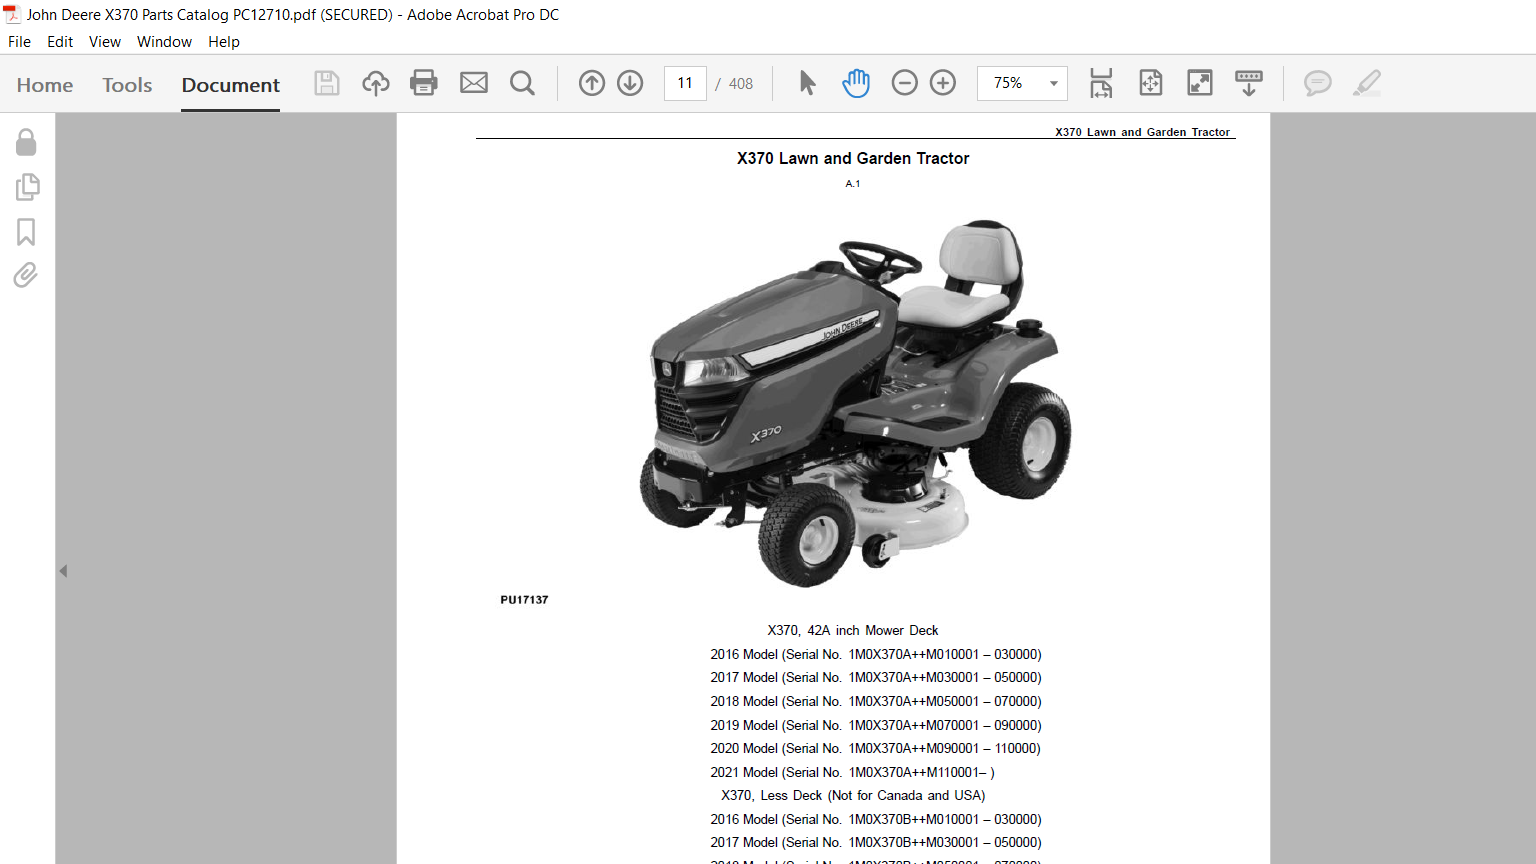Enter full screen mode icon

[1200, 83]
